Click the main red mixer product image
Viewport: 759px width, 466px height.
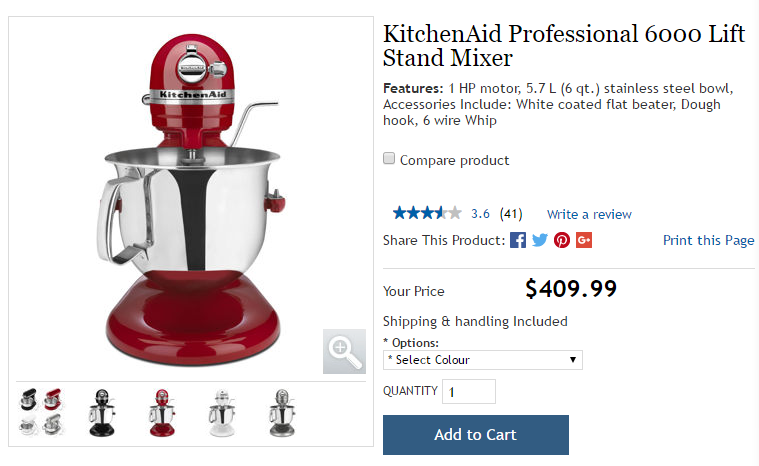pos(191,199)
